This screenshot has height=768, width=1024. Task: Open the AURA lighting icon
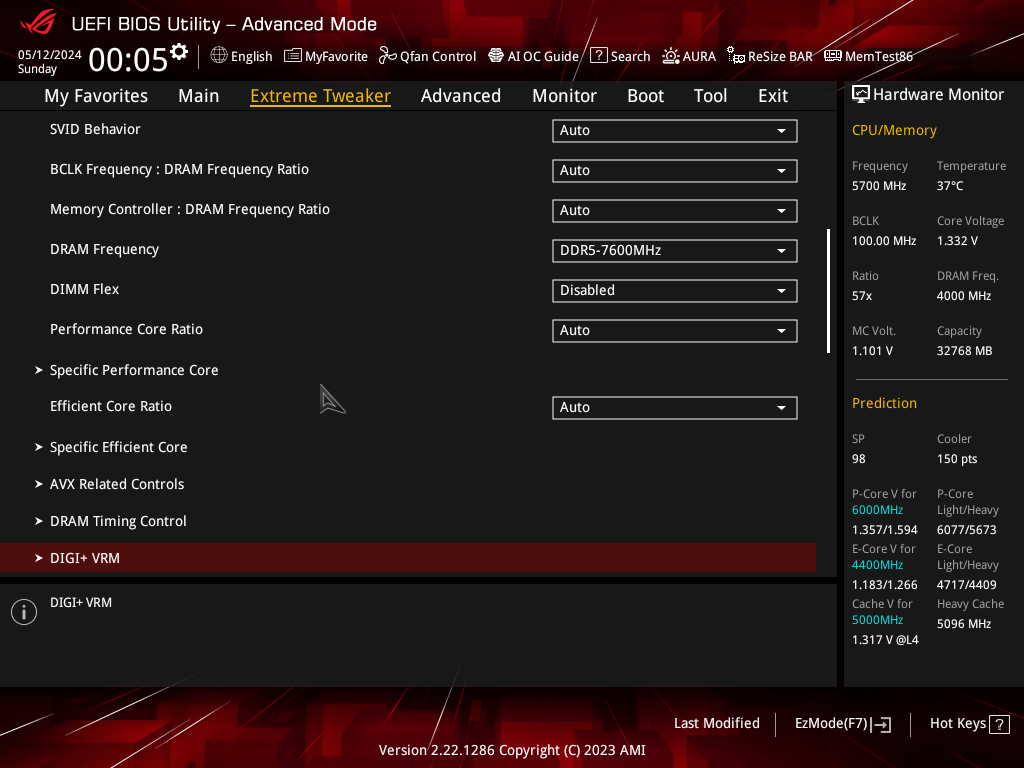[x=671, y=56]
